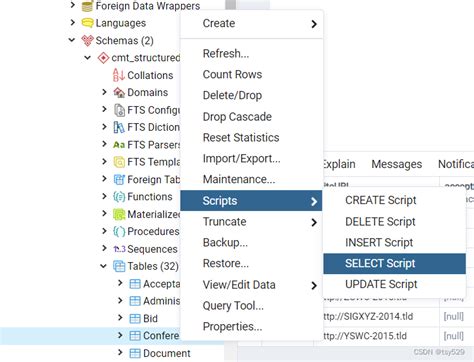Click the Schemas node icon
Viewport: 474px width, 362px height.
(x=87, y=41)
